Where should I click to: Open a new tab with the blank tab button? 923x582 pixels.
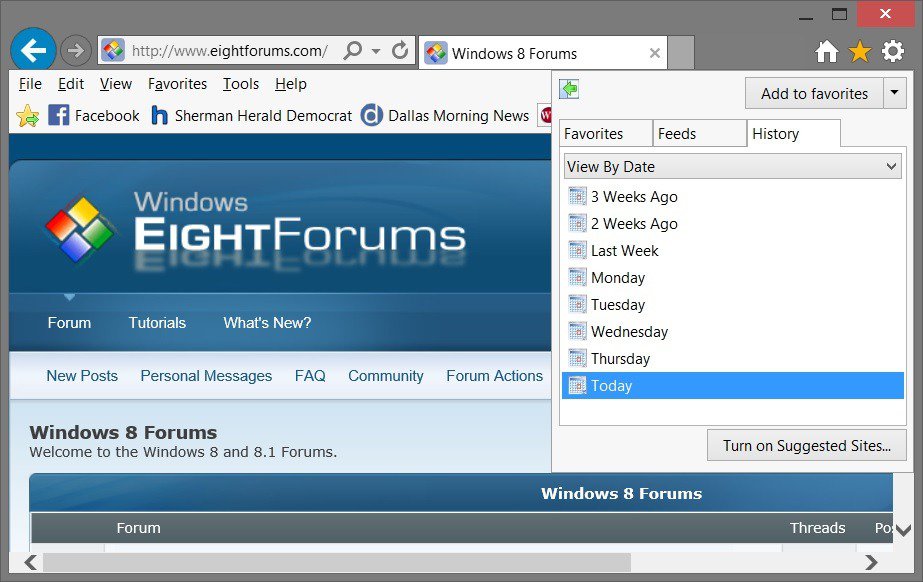pos(681,53)
